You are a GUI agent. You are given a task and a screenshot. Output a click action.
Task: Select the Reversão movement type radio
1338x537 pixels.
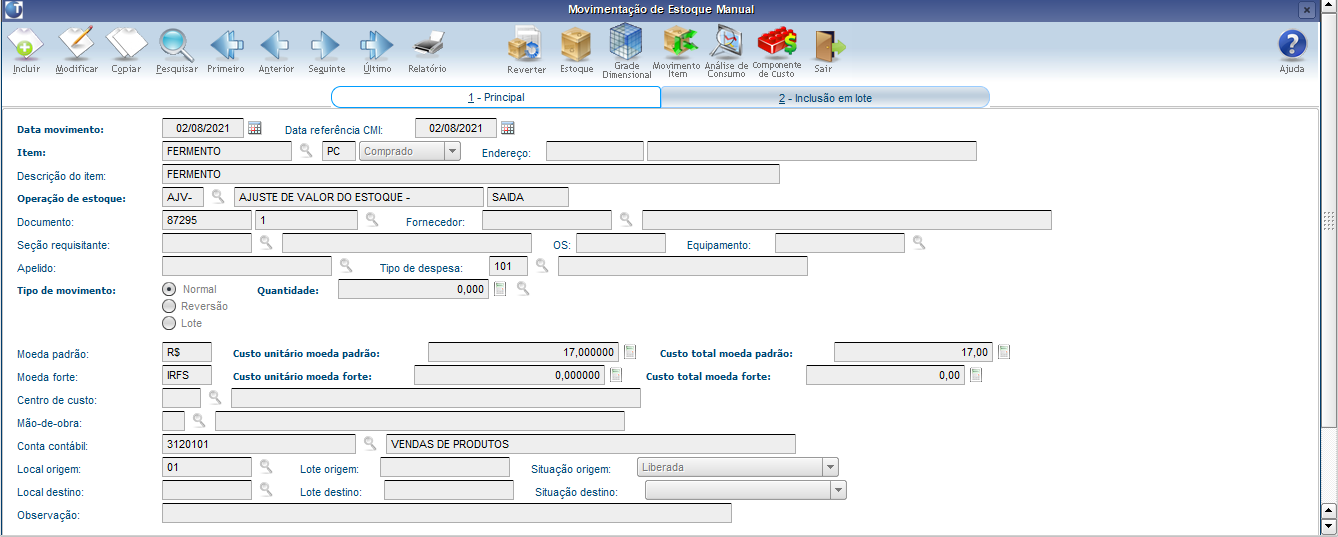pyautogui.click(x=169, y=306)
